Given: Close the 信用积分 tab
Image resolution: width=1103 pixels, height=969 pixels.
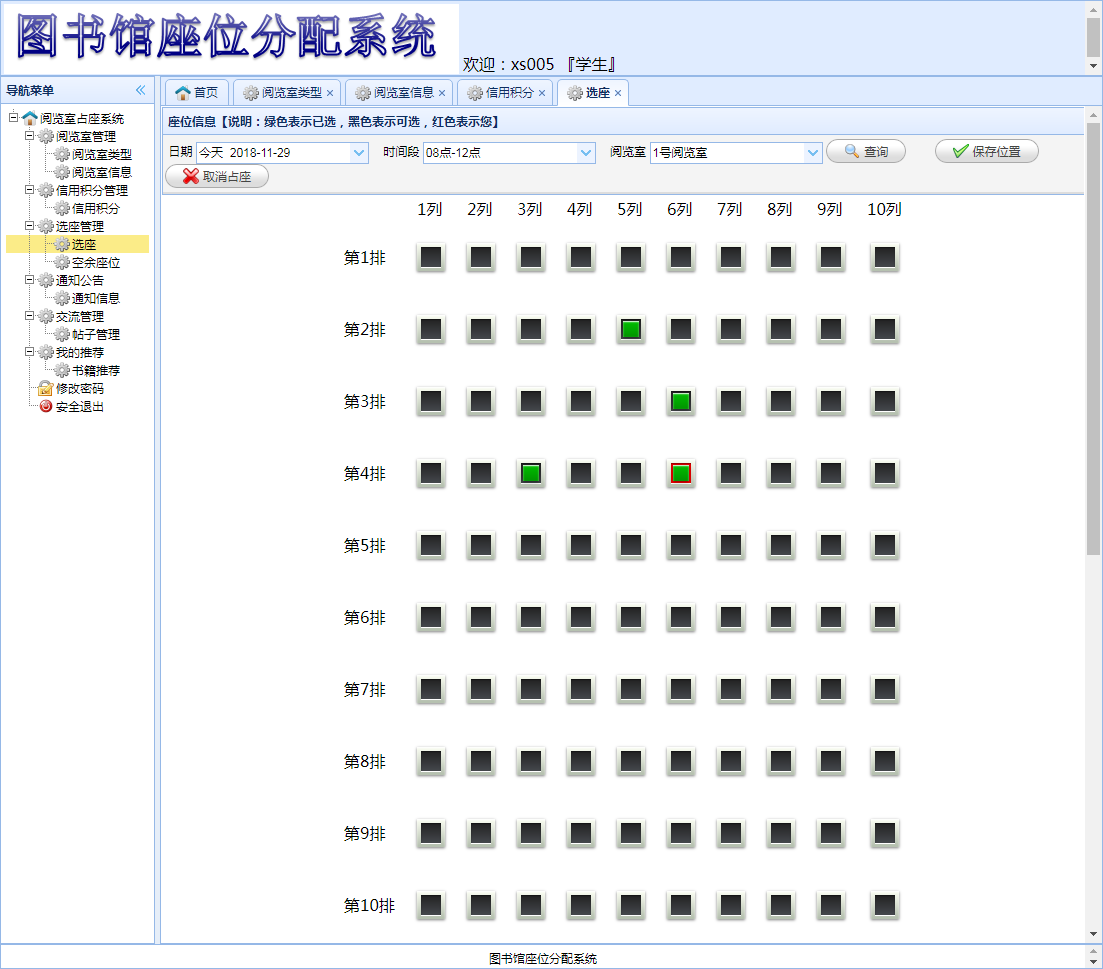Looking at the screenshot, I should tap(542, 93).
